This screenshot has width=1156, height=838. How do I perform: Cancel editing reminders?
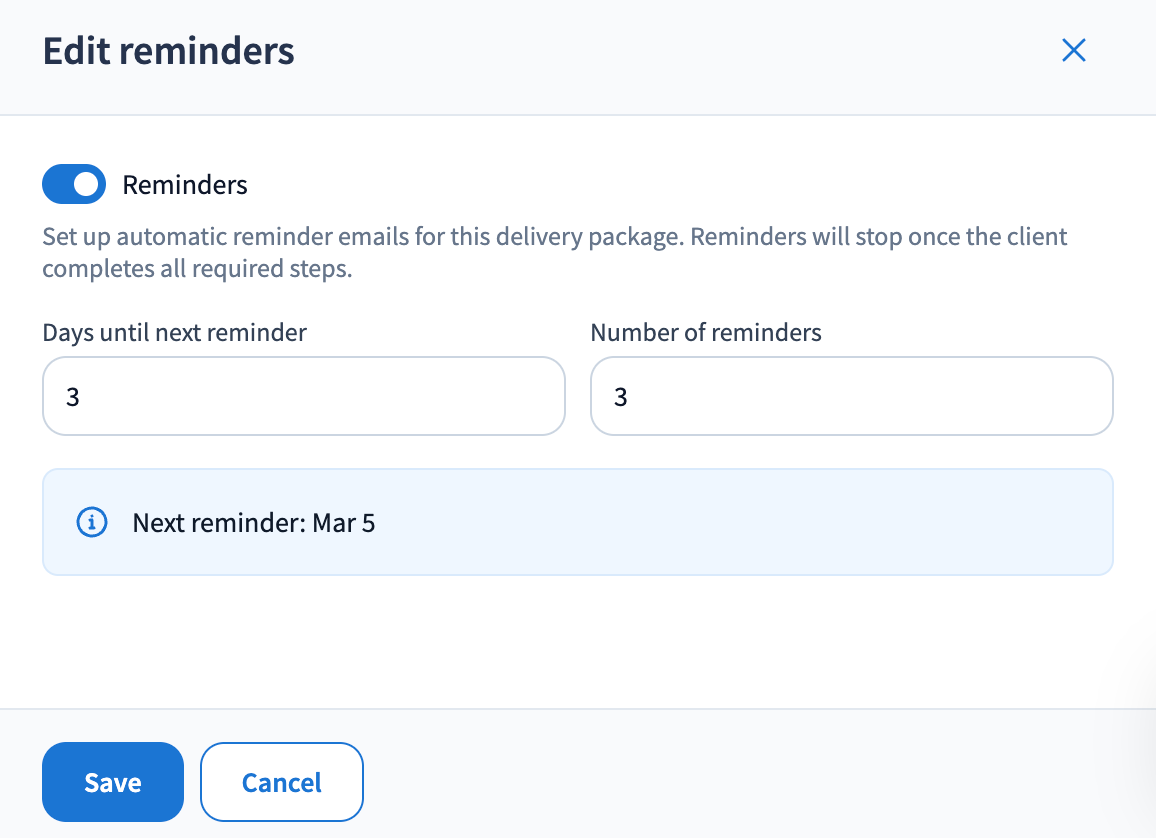coord(282,782)
